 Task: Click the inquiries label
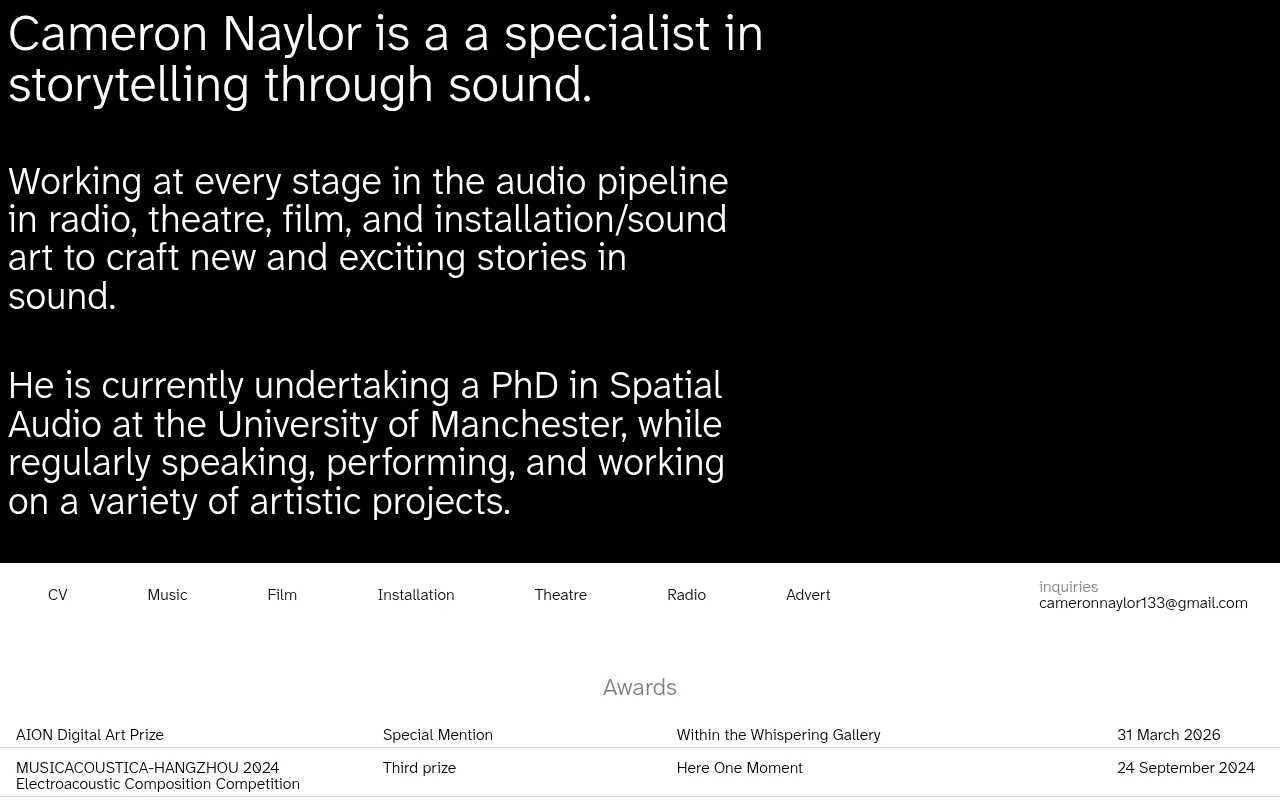[x=1069, y=587]
